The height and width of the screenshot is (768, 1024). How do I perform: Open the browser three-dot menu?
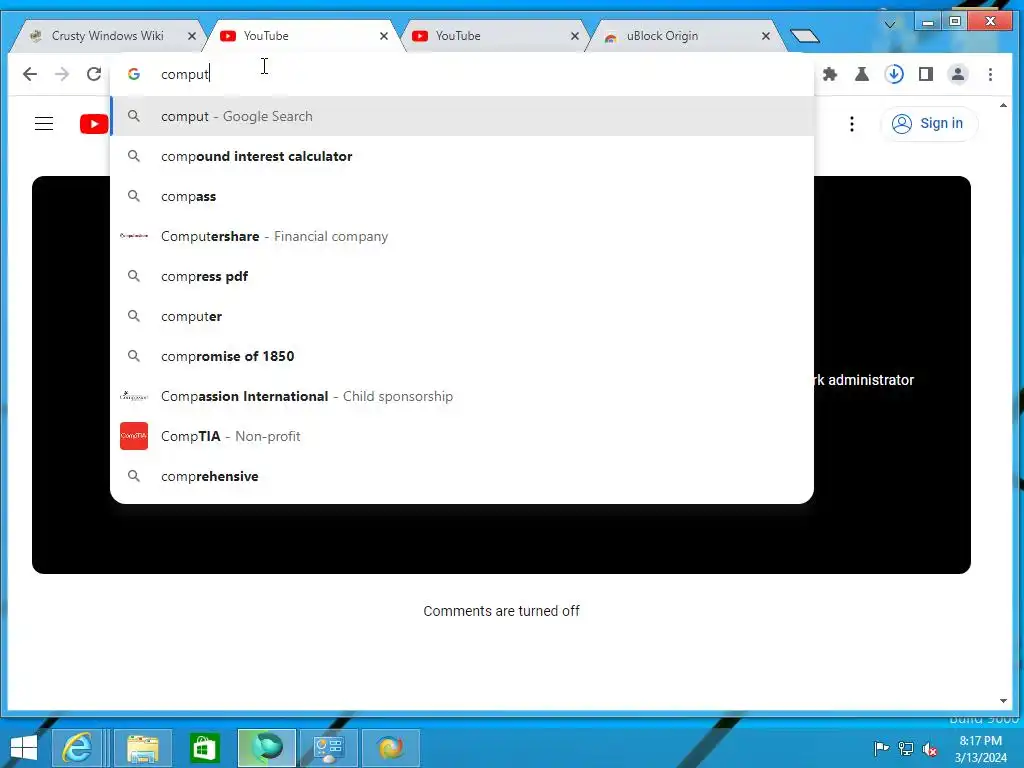pos(991,74)
